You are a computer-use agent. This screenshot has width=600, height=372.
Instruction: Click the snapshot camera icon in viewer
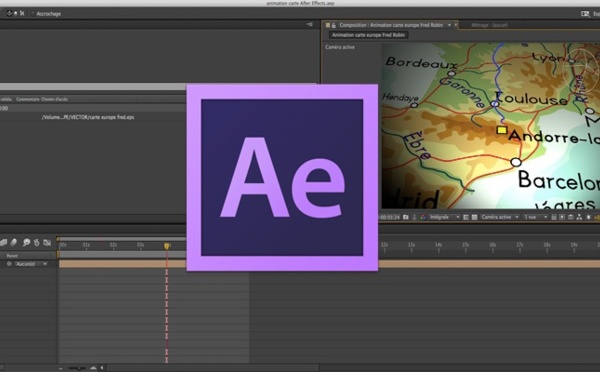coord(406,217)
